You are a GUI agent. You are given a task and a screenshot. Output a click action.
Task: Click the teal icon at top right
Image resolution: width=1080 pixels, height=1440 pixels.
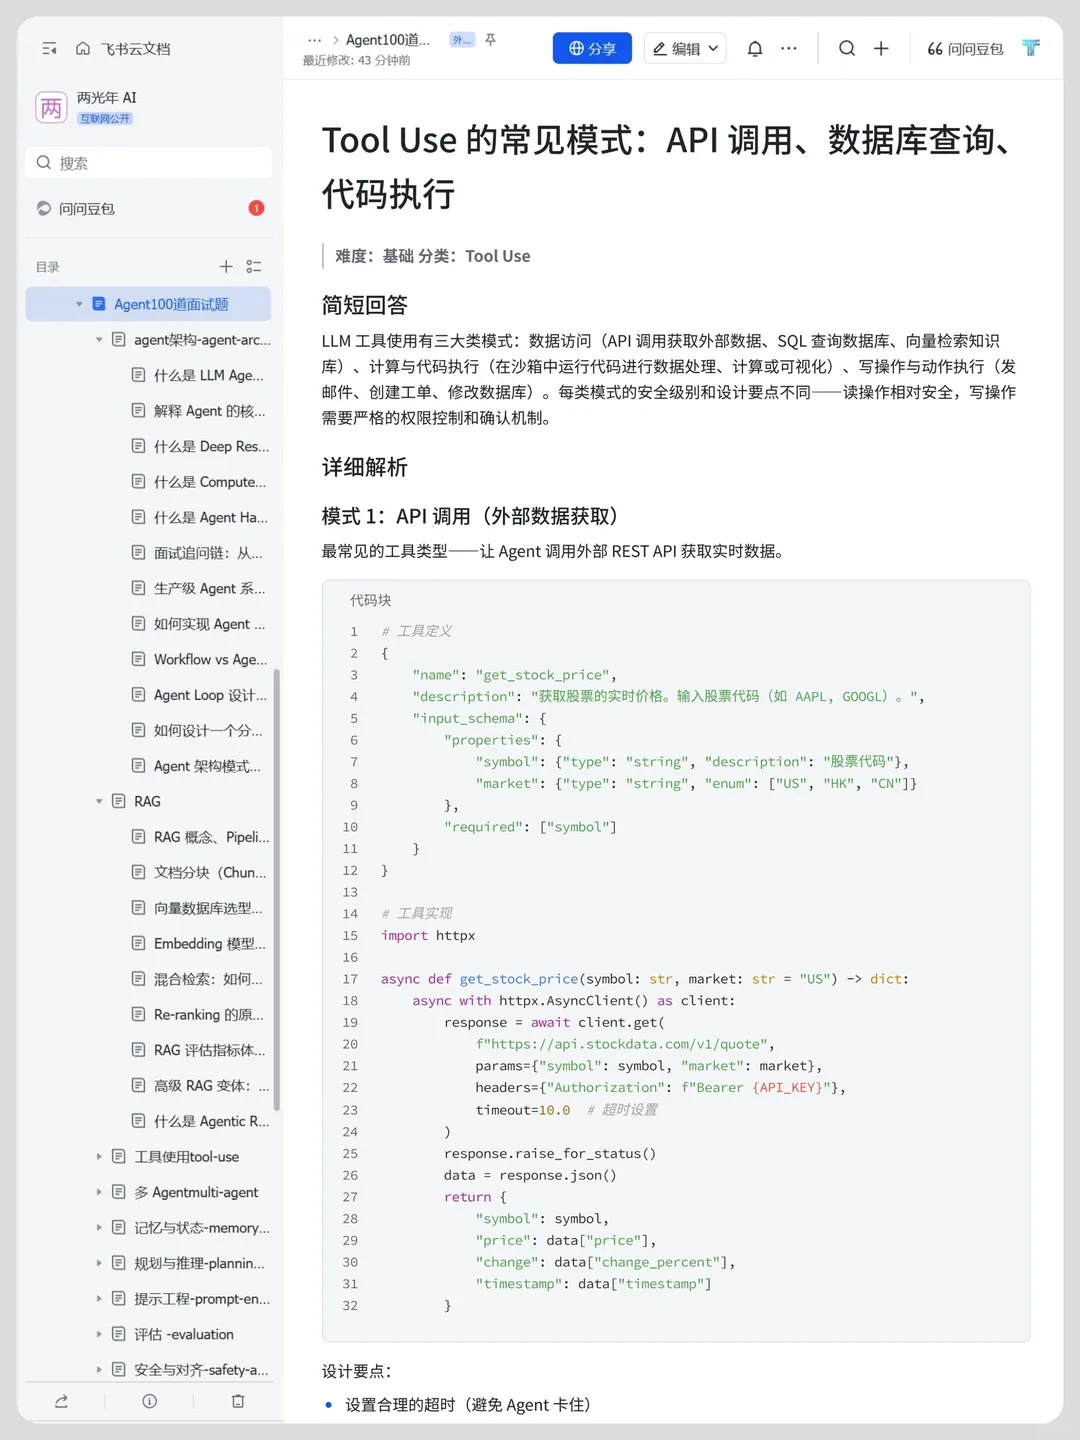[x=1031, y=48]
